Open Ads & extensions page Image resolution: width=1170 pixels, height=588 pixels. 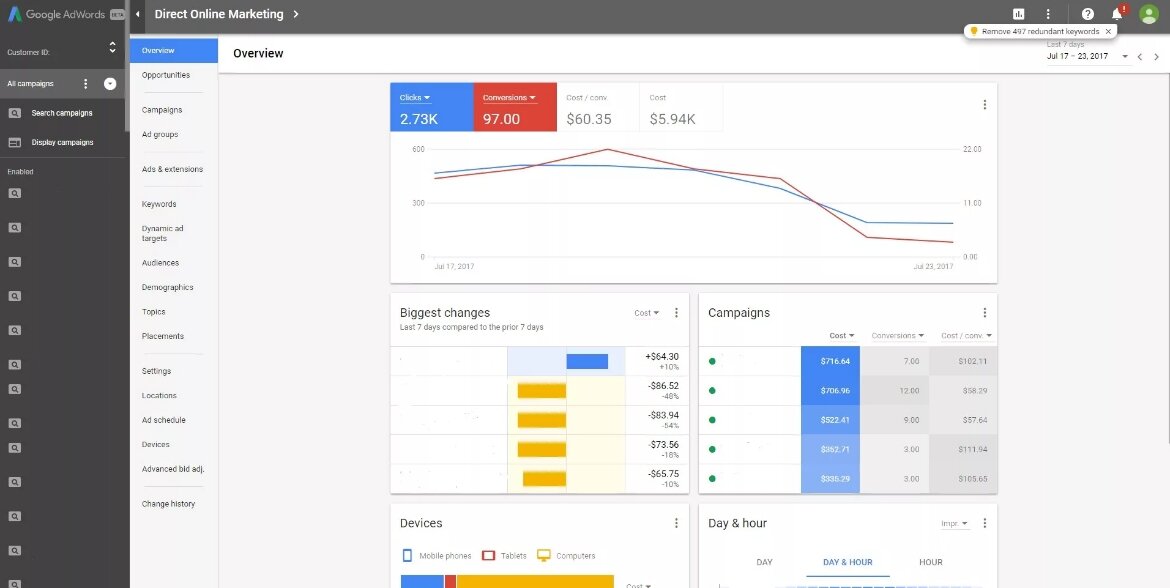pyautogui.click(x=172, y=169)
